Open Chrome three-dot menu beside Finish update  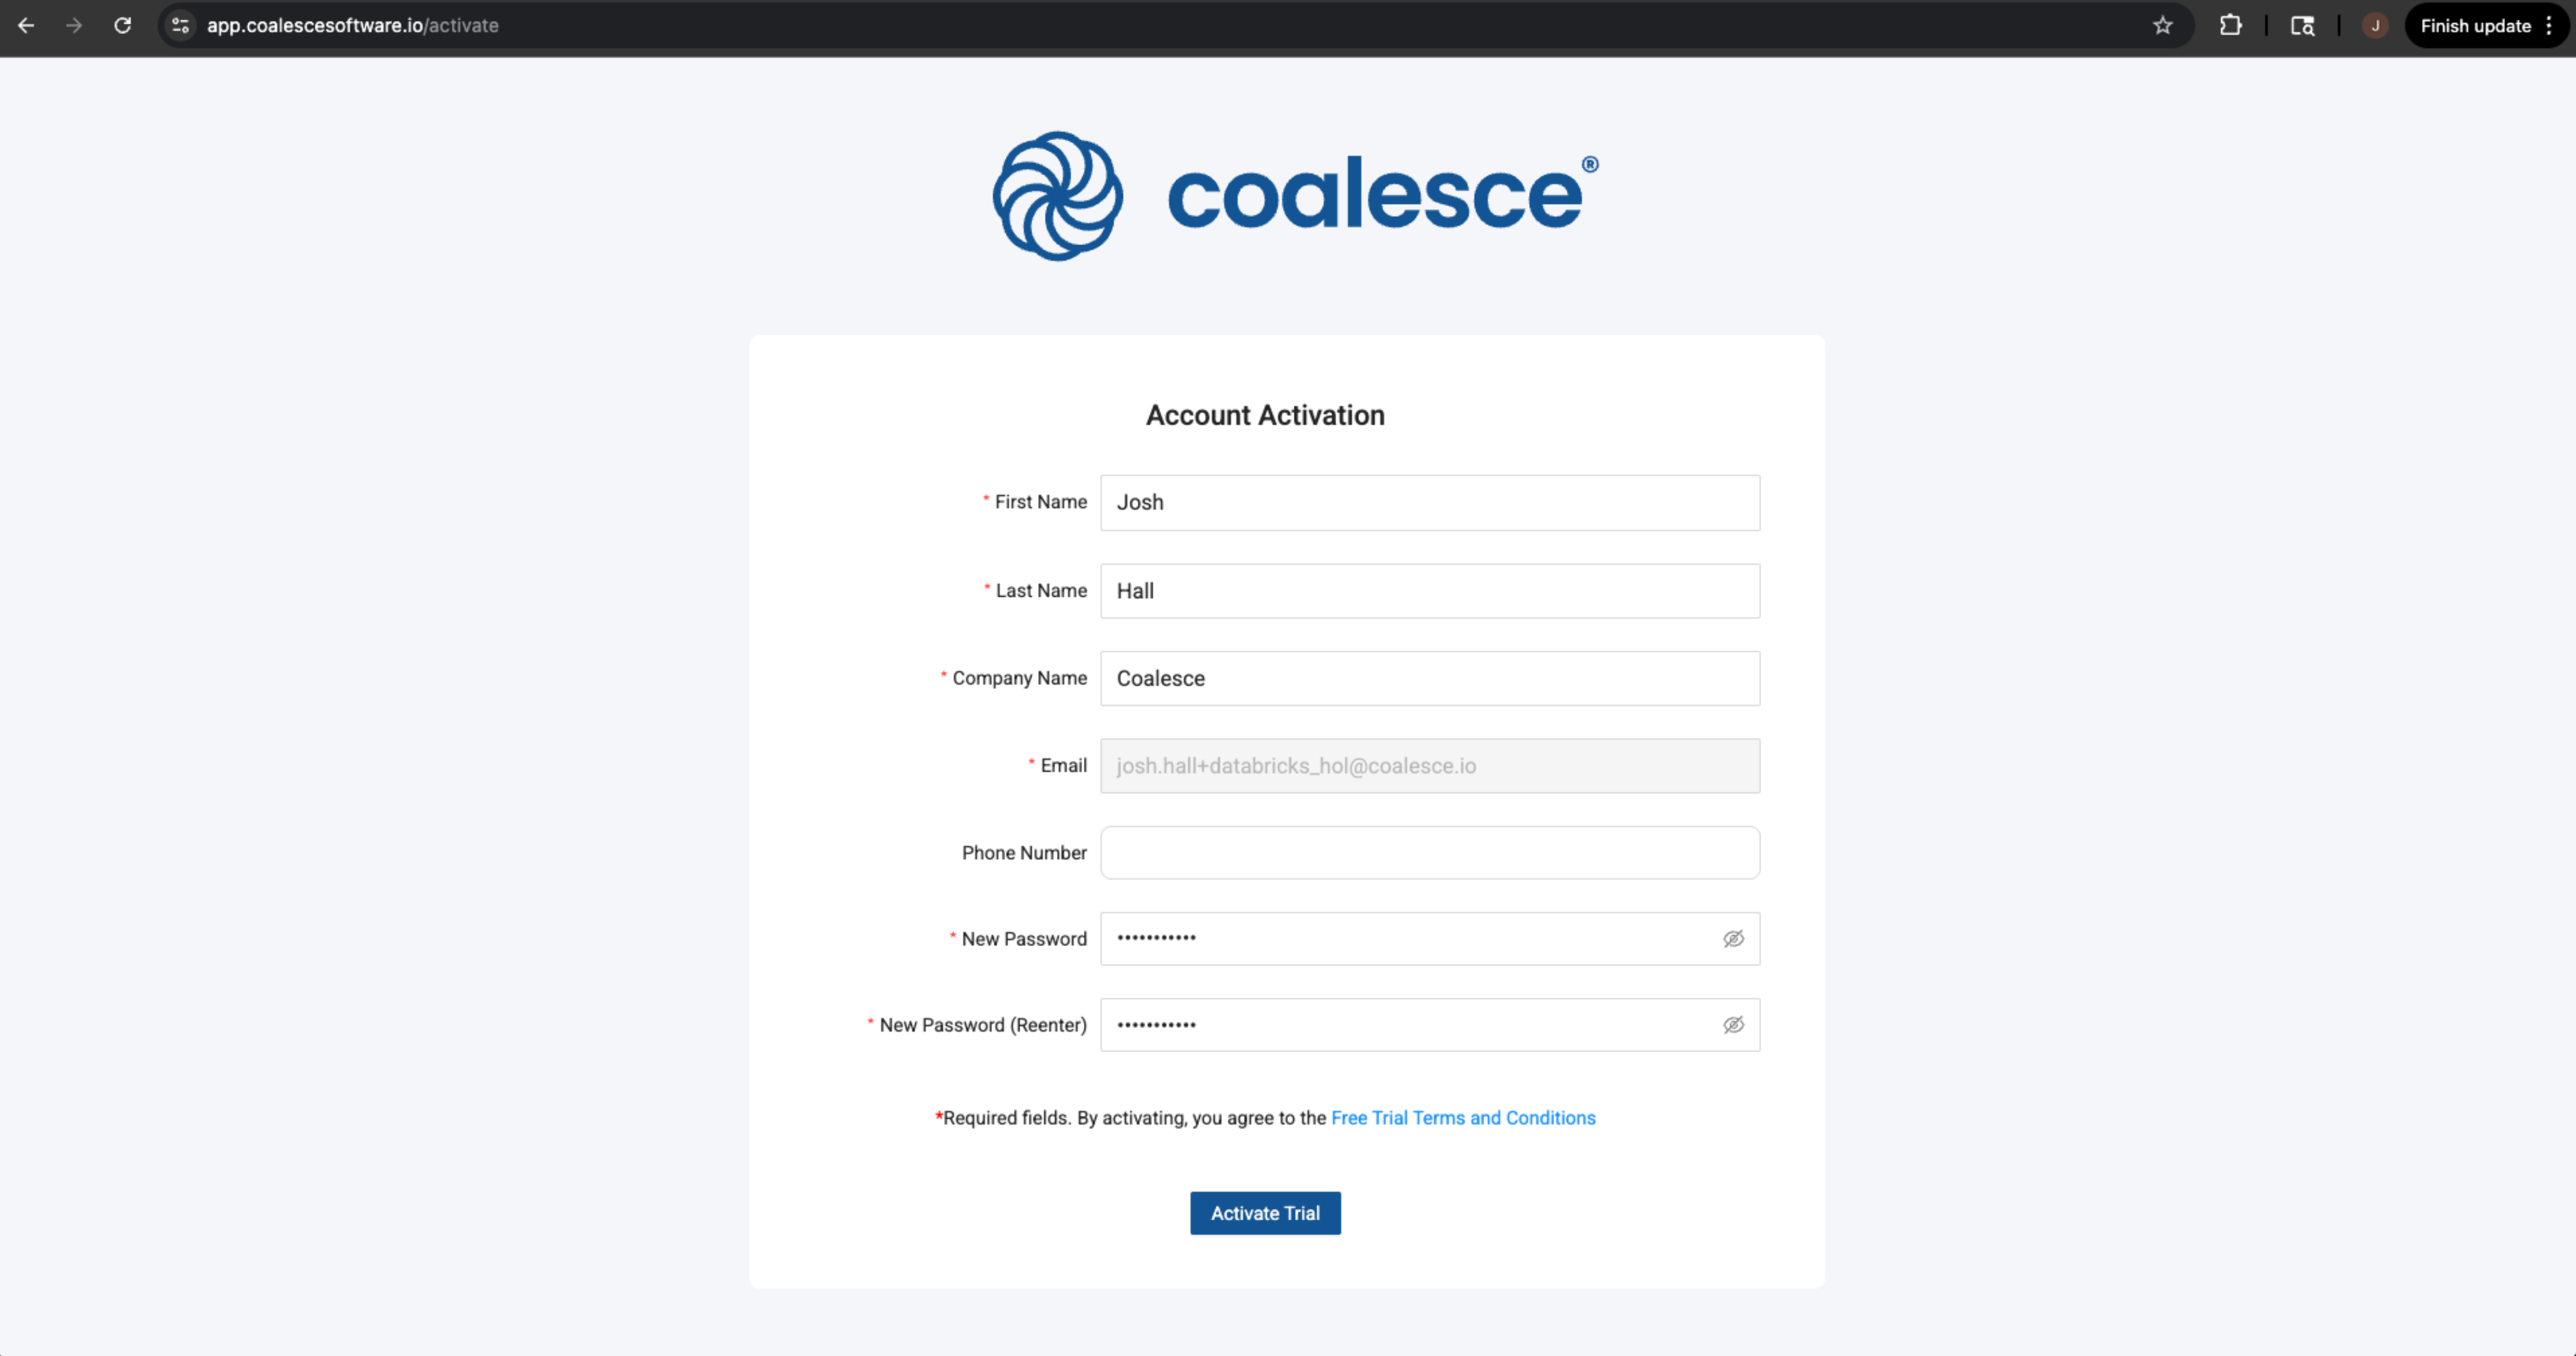point(2549,26)
